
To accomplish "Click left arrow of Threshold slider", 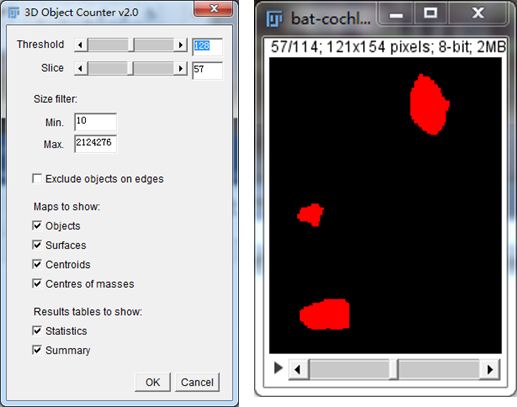I will pyautogui.click(x=80, y=45).
